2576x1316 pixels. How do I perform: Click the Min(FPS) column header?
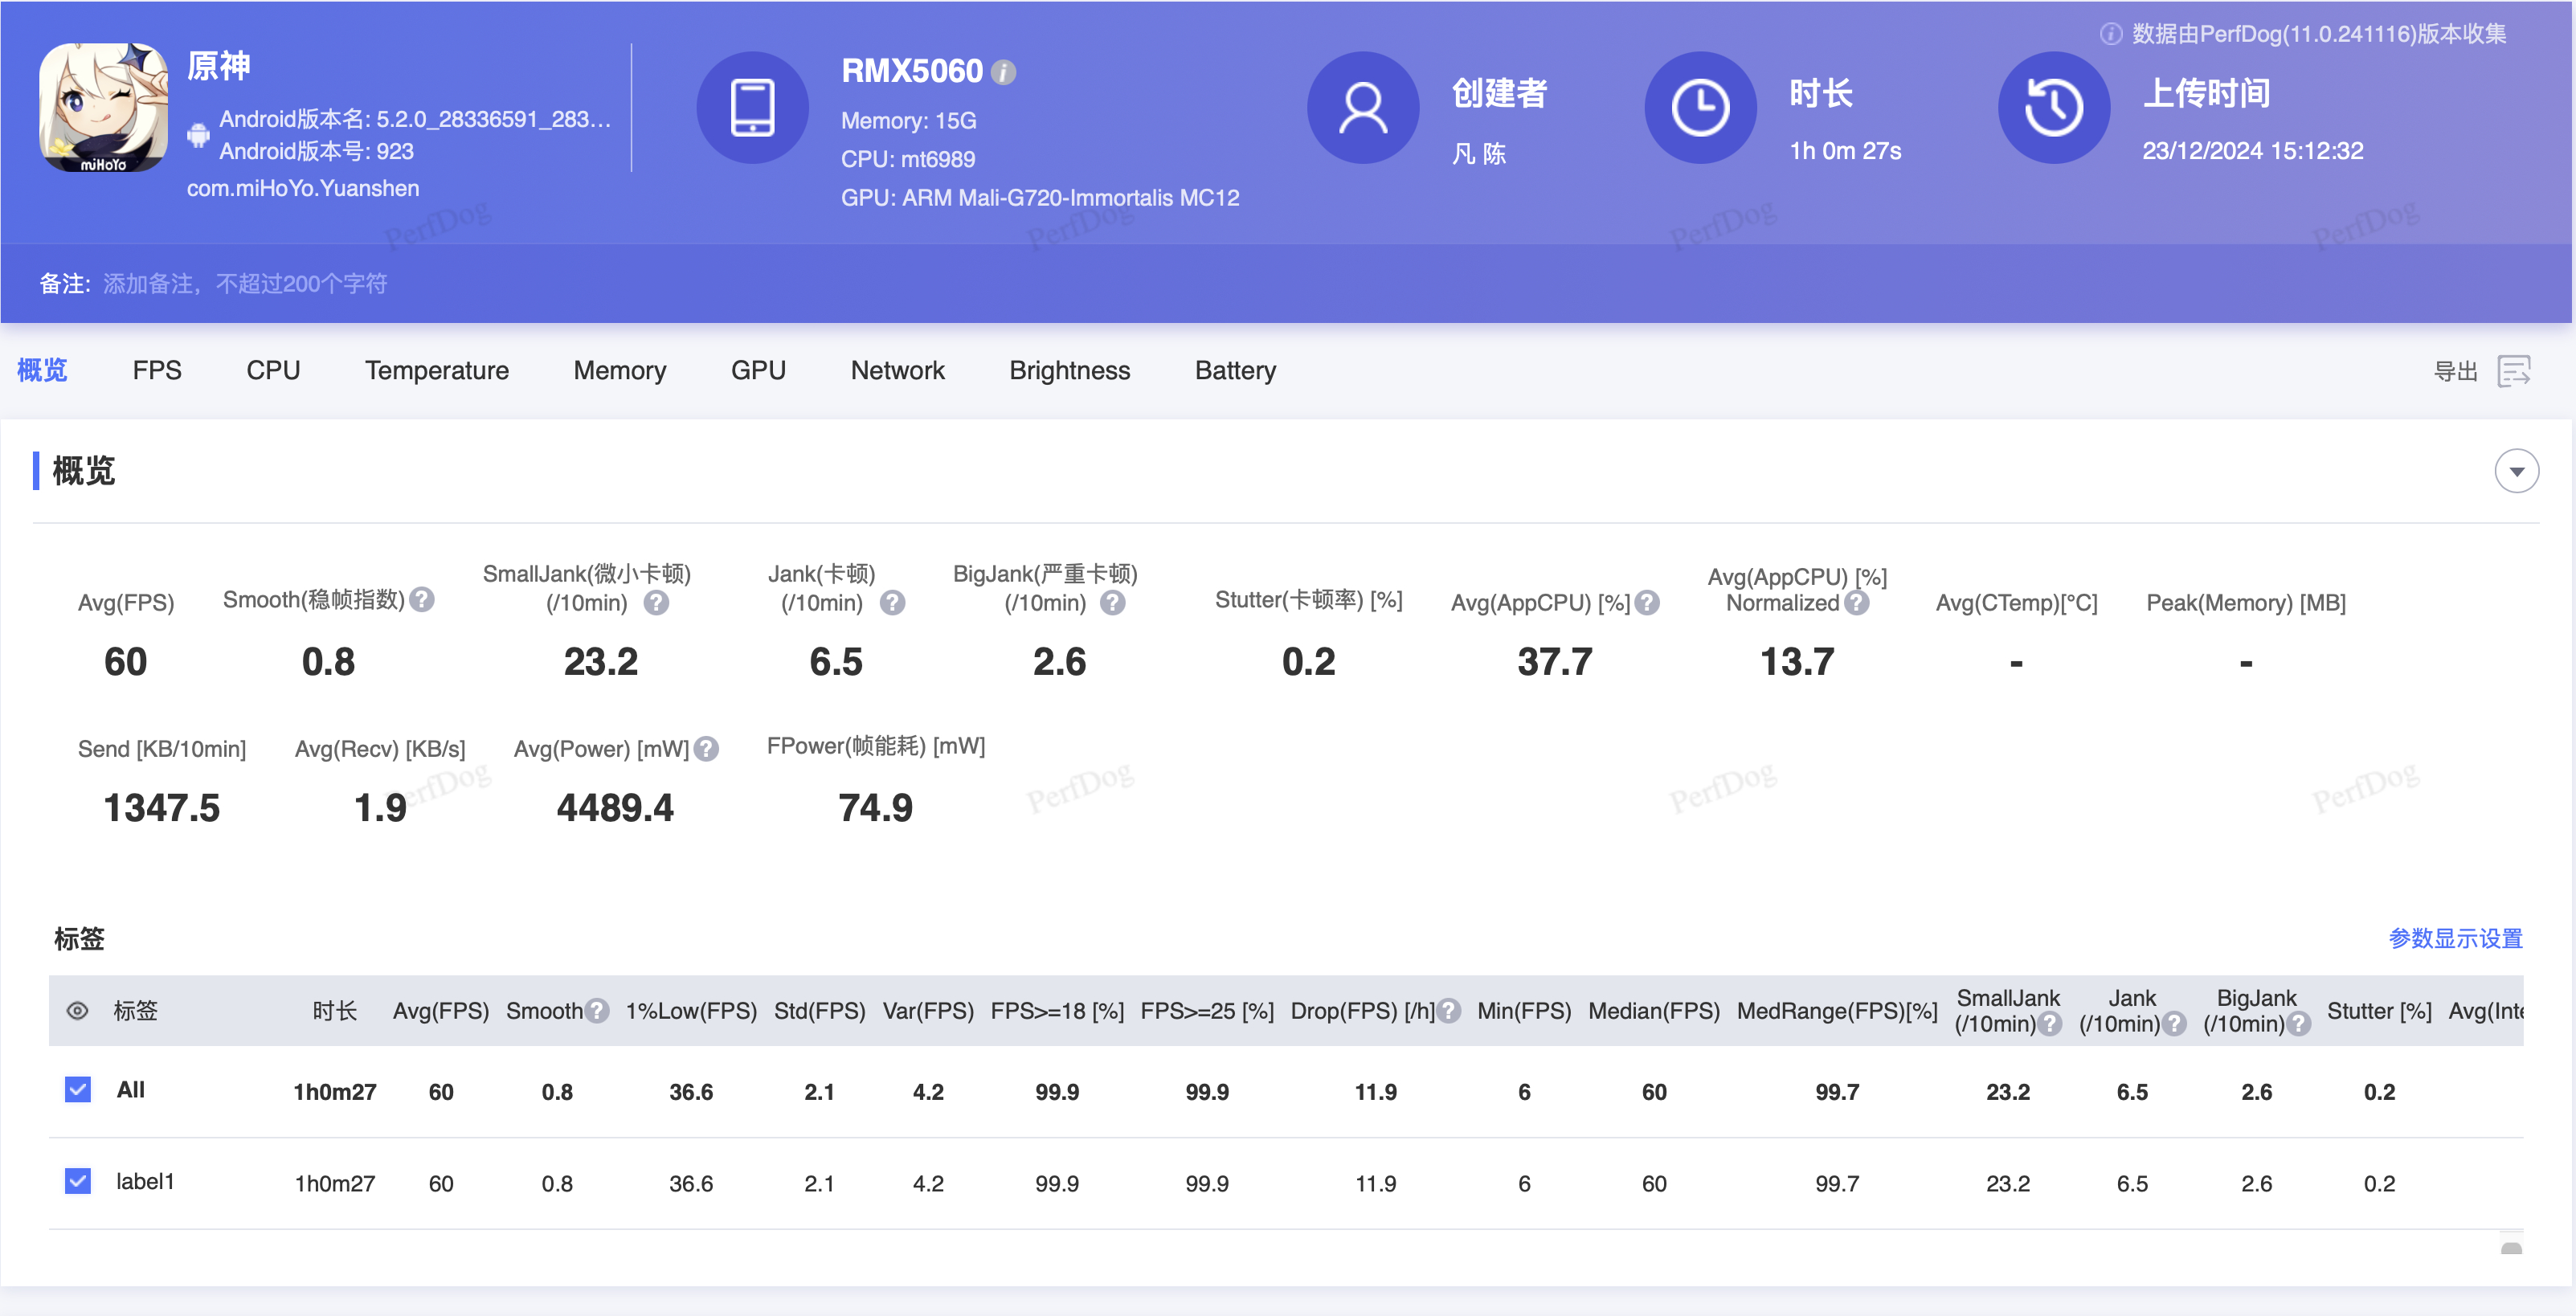pyautogui.click(x=1524, y=1011)
